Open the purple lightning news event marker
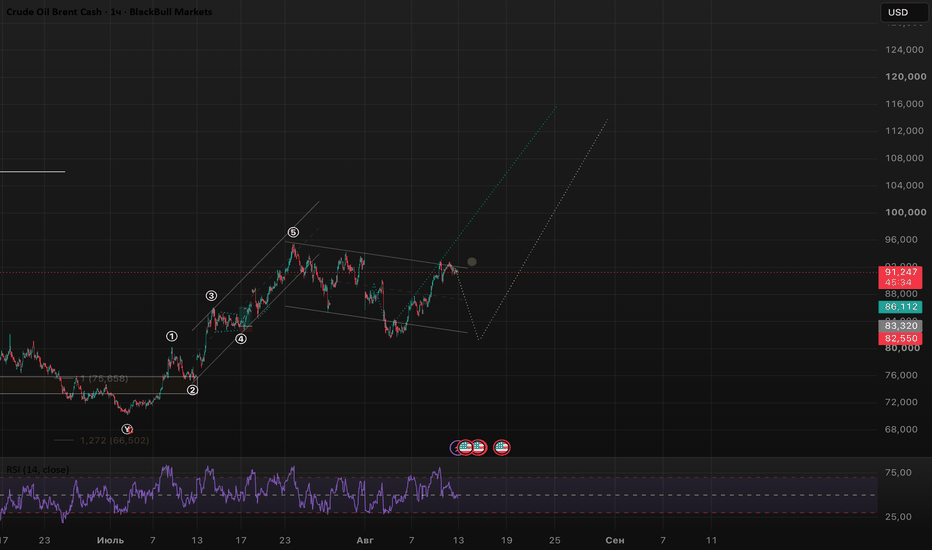932x550 pixels. click(455, 448)
